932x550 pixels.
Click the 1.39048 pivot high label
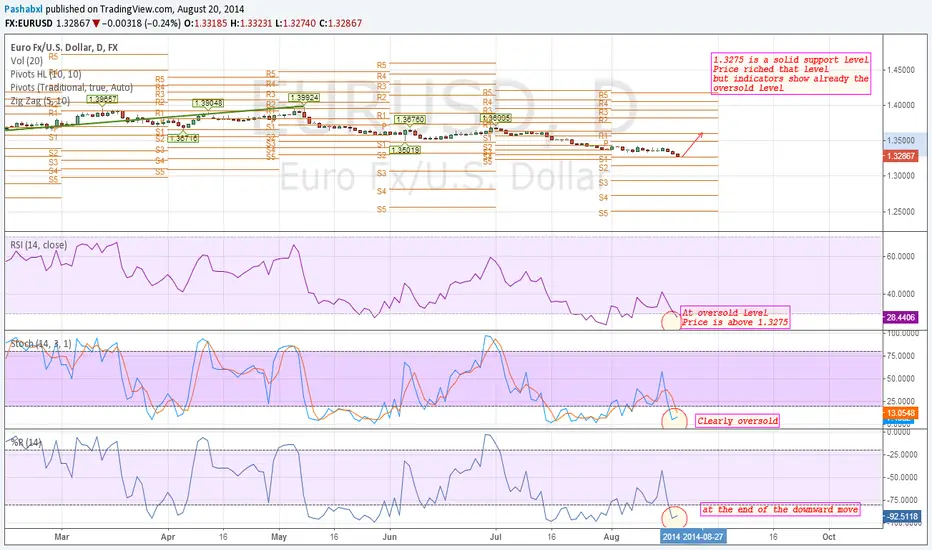point(209,103)
